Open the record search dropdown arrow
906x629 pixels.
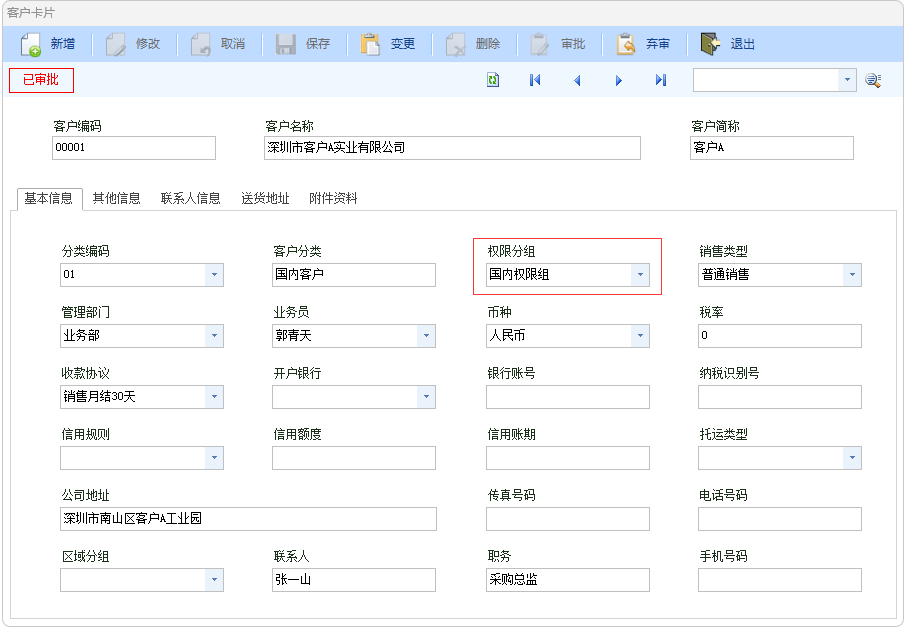847,80
